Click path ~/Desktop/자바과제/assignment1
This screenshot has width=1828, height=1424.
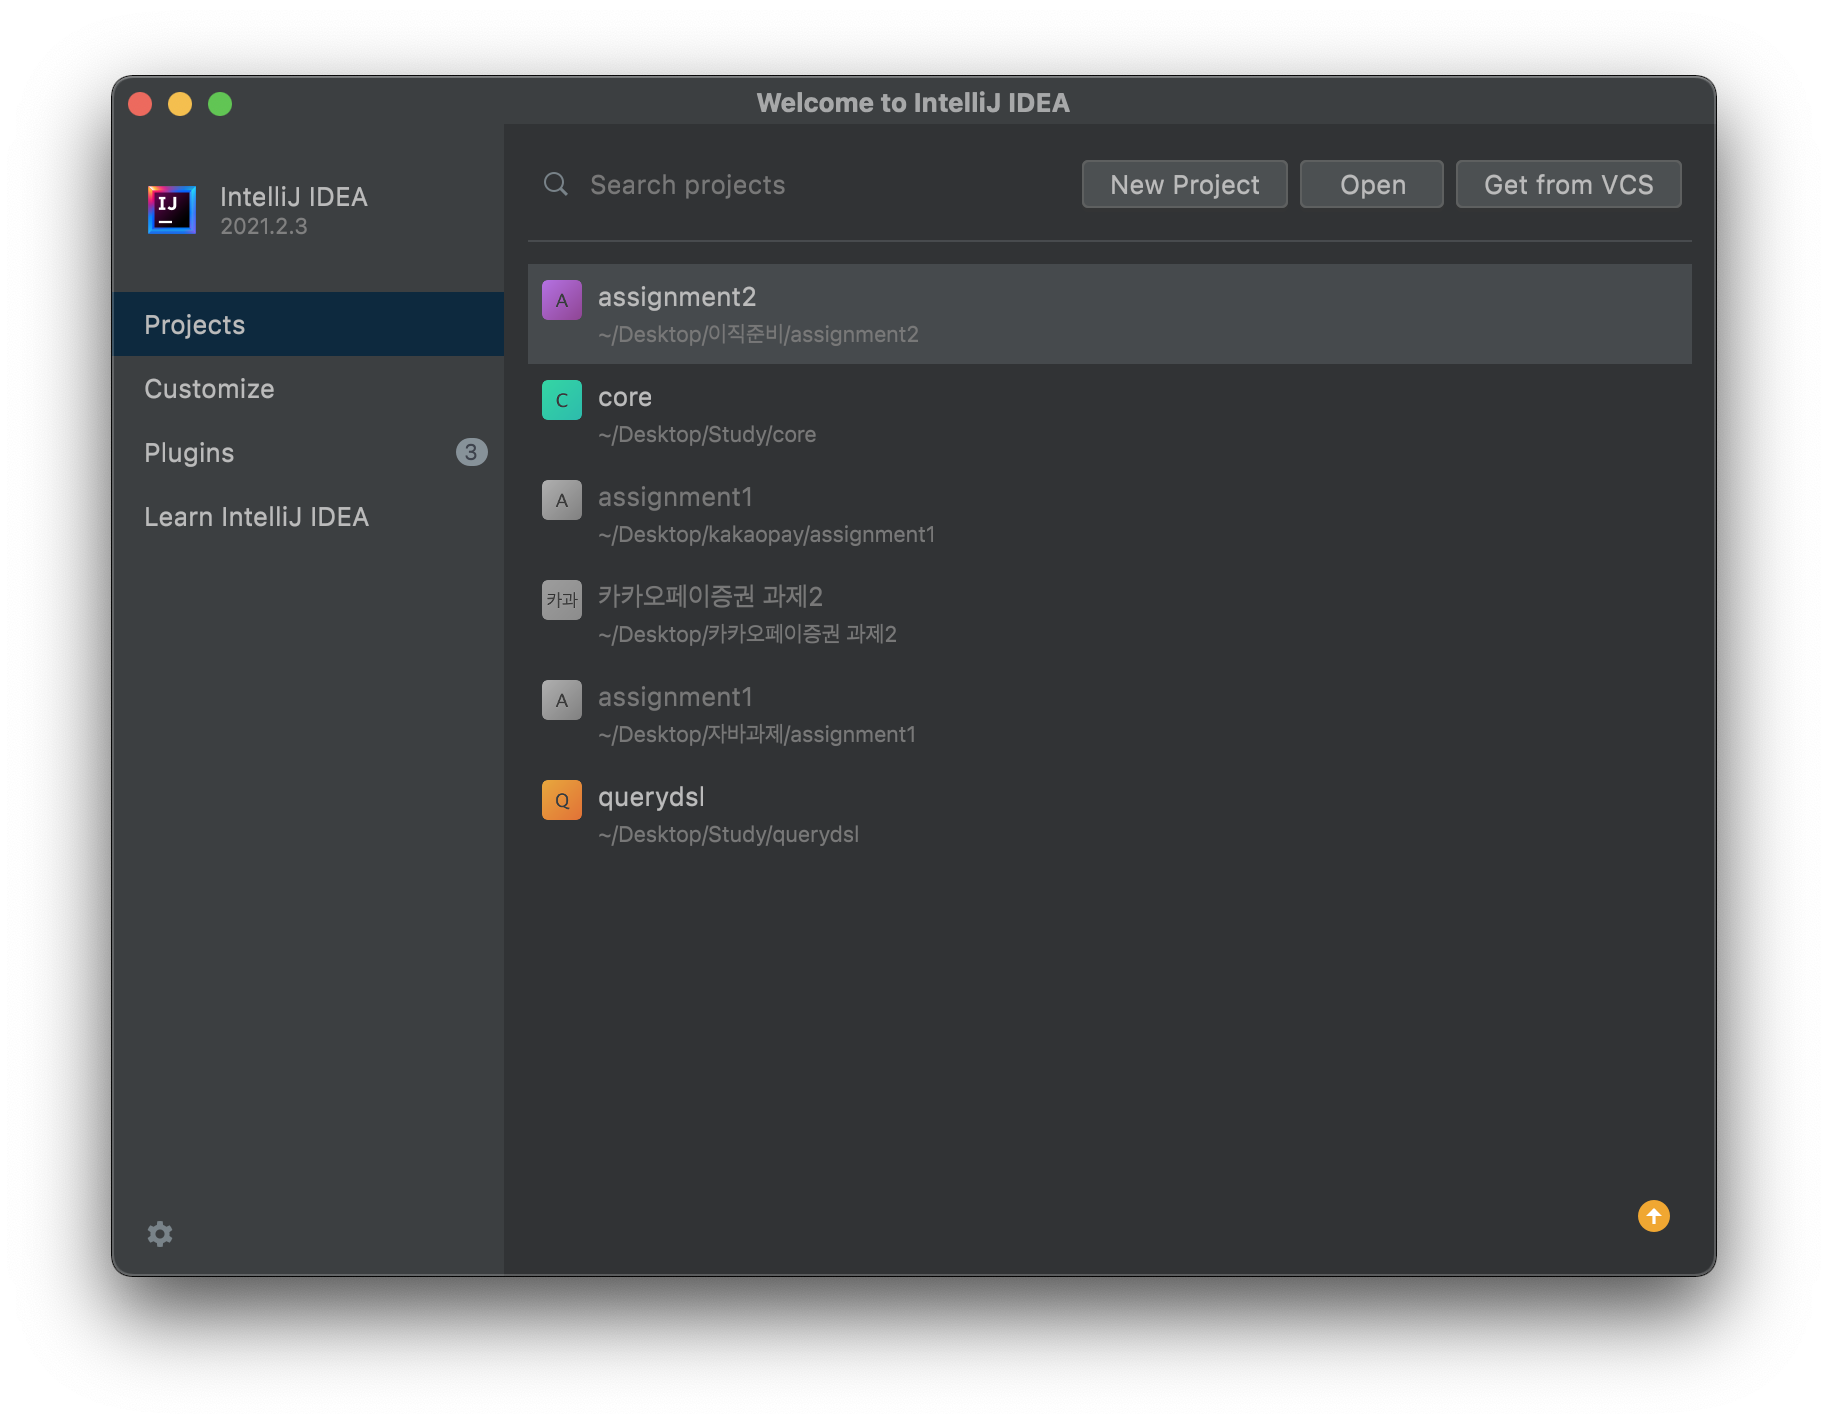tap(757, 734)
